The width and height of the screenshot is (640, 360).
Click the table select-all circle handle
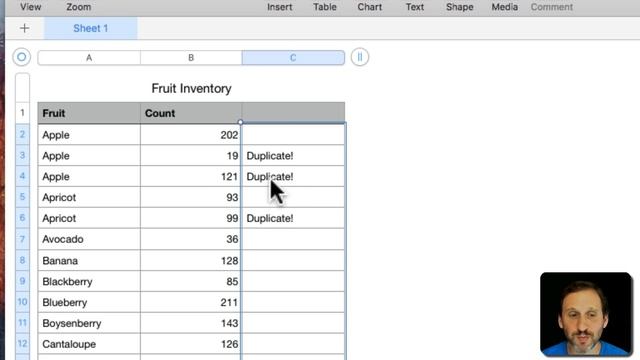22,57
